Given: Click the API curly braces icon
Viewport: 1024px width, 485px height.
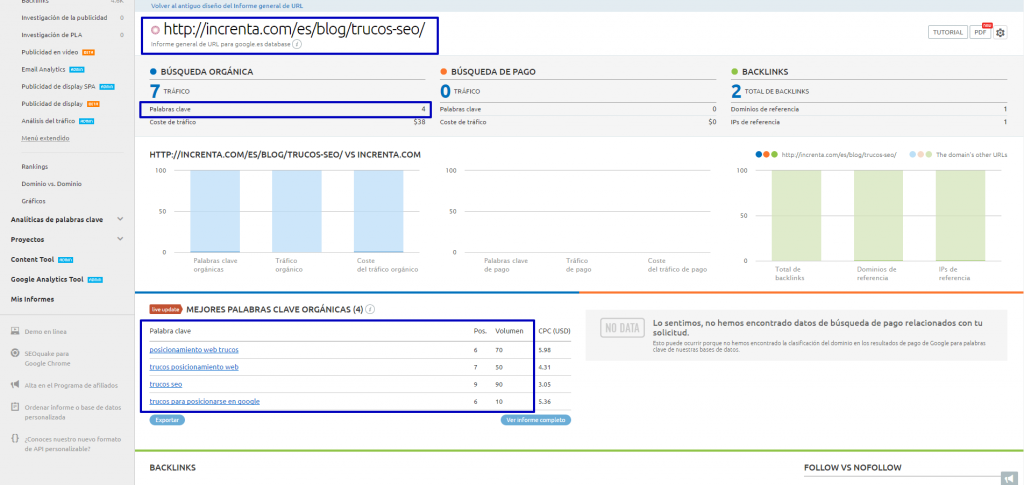Looking at the screenshot, I should click(x=14, y=439).
